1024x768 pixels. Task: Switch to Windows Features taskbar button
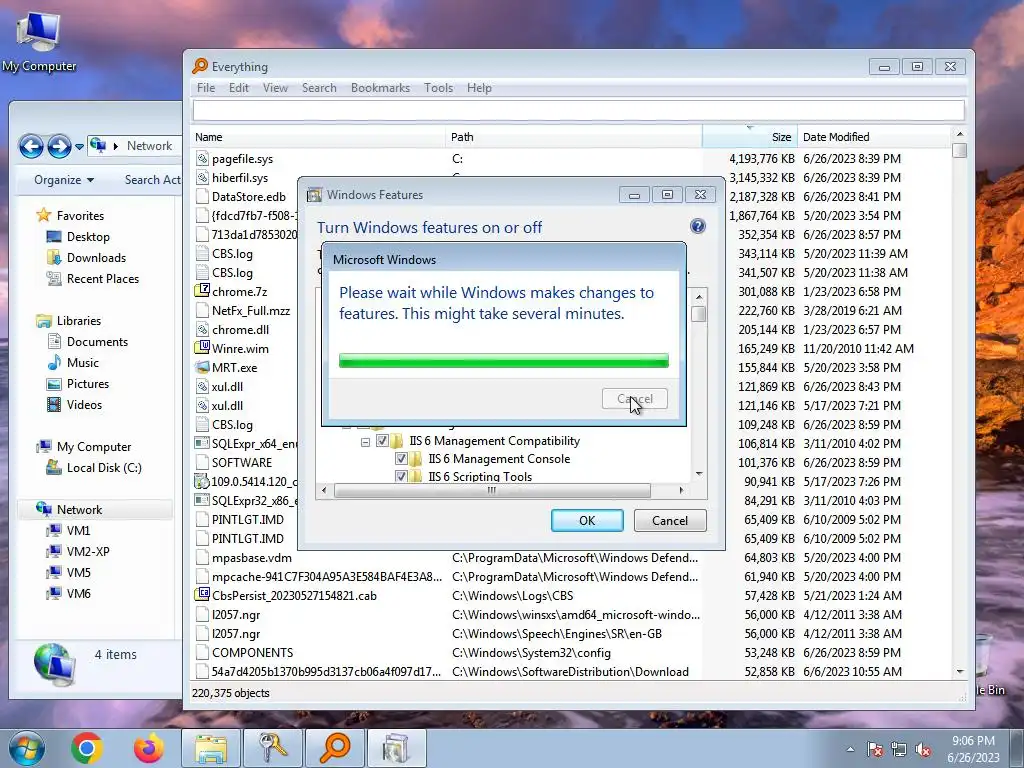(x=396, y=748)
